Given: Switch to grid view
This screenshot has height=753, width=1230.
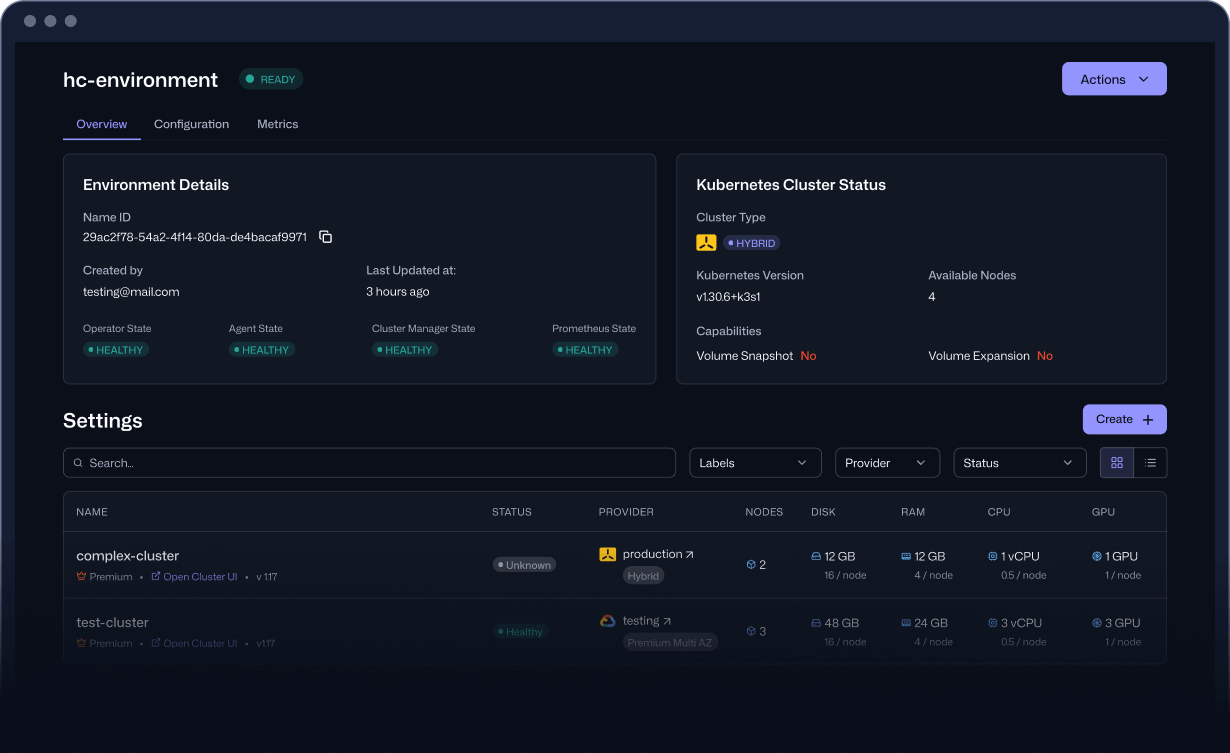Looking at the screenshot, I should coord(1117,463).
